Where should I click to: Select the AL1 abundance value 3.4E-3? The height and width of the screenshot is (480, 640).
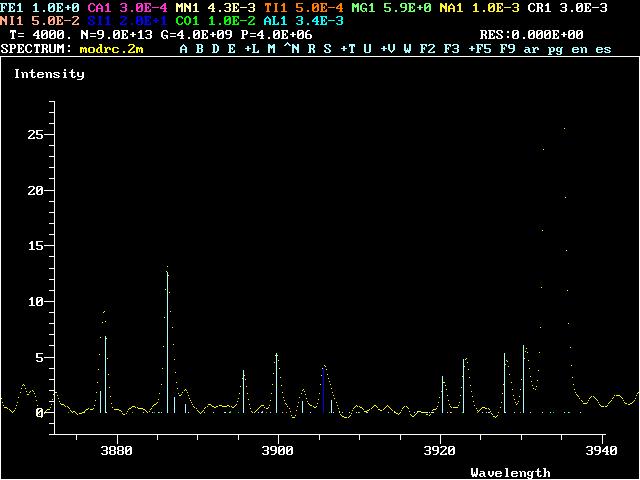[320, 20]
